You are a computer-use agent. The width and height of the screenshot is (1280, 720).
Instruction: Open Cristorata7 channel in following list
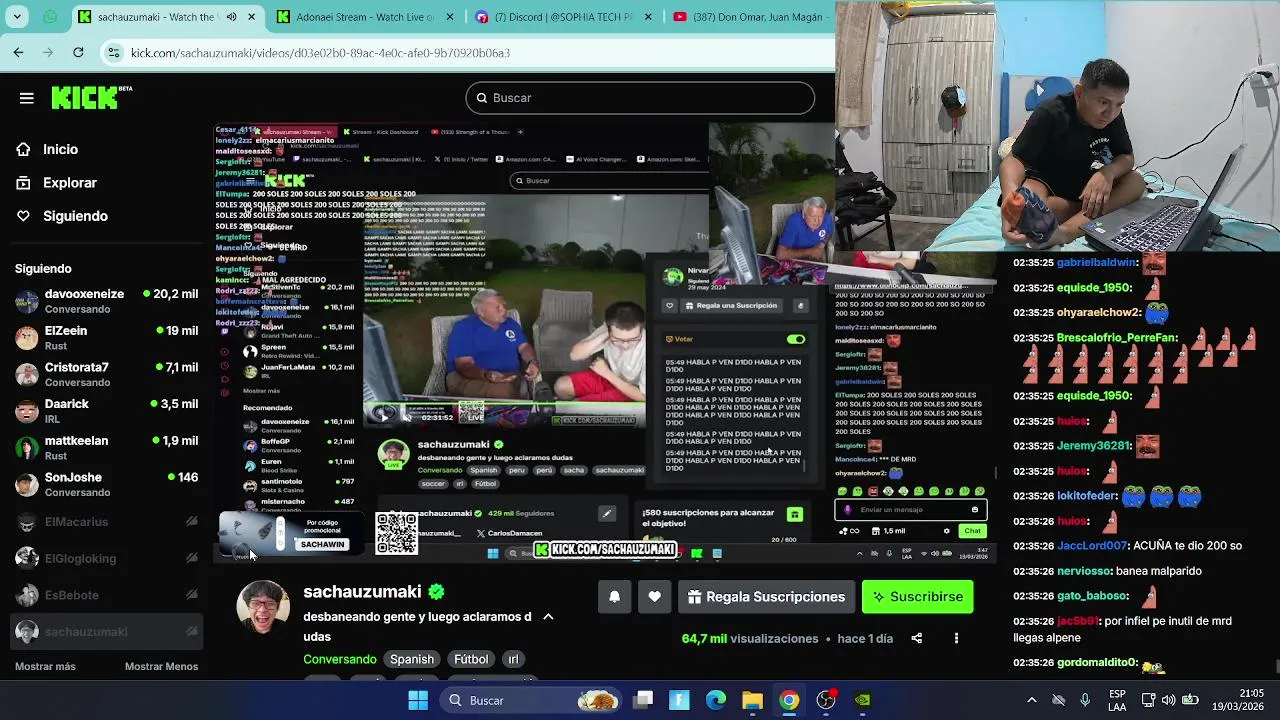[x=106, y=374]
